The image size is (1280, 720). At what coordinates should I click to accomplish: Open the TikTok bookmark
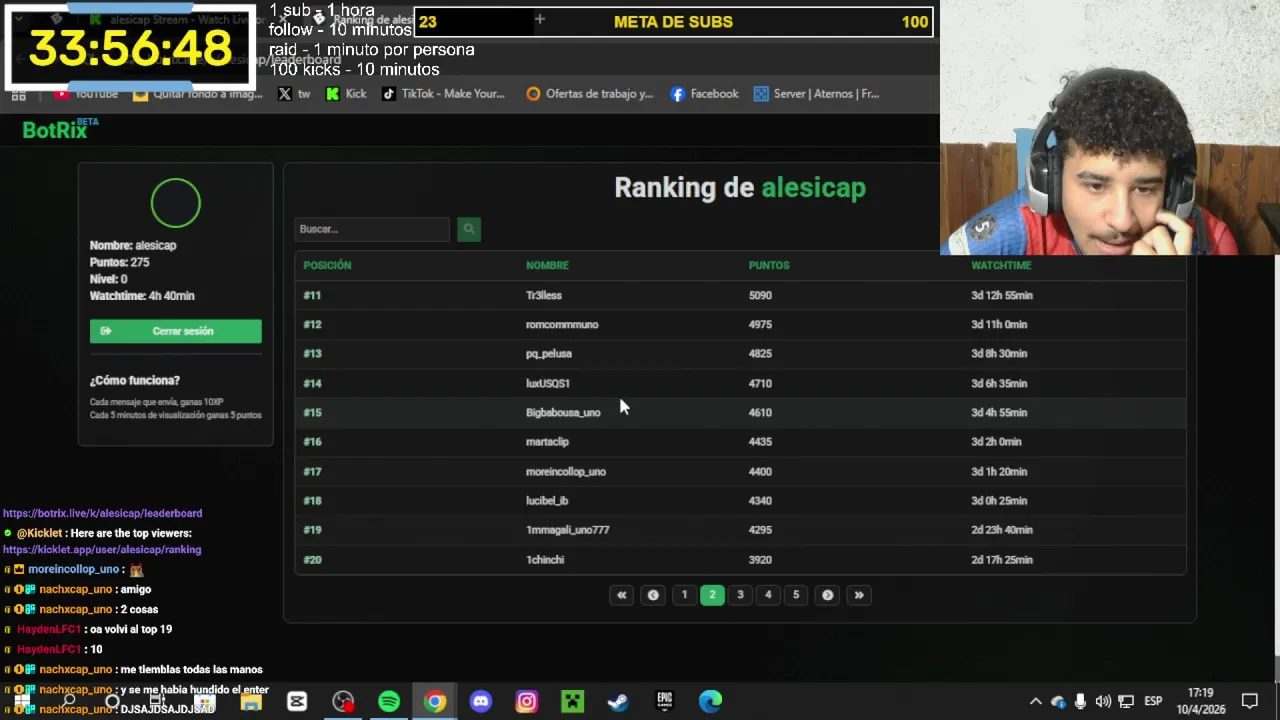(x=443, y=94)
